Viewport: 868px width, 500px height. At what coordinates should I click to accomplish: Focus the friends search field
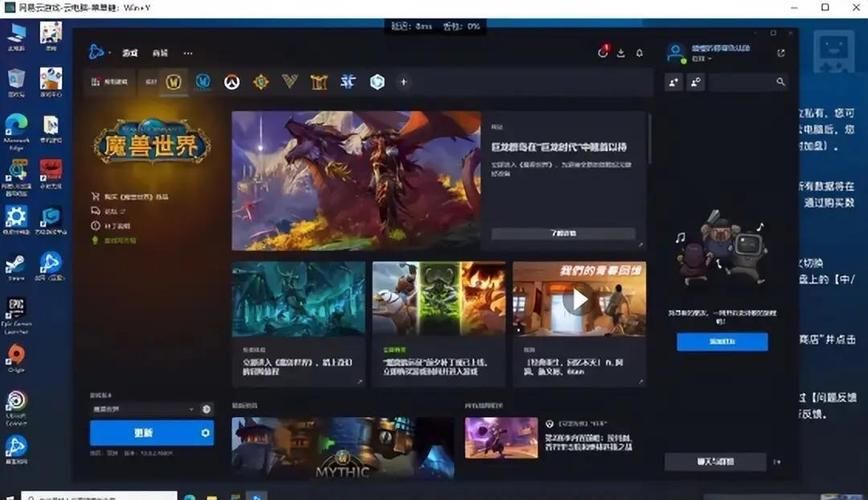(748, 82)
